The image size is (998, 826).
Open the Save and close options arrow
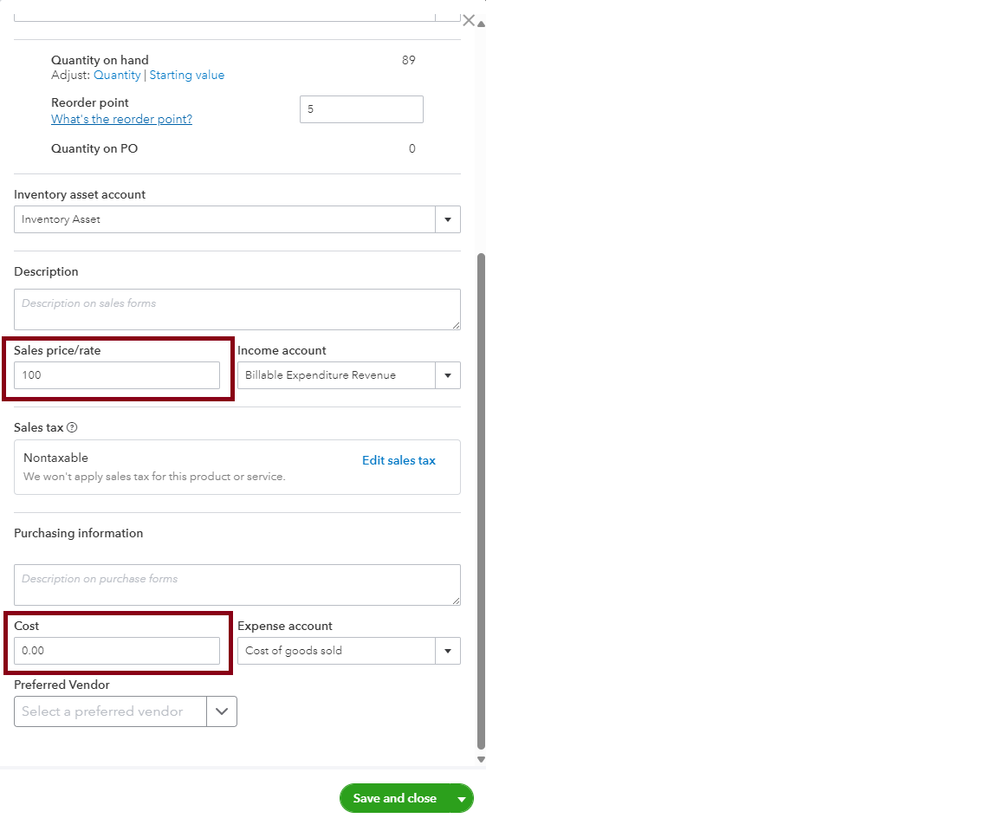pyautogui.click(x=461, y=799)
